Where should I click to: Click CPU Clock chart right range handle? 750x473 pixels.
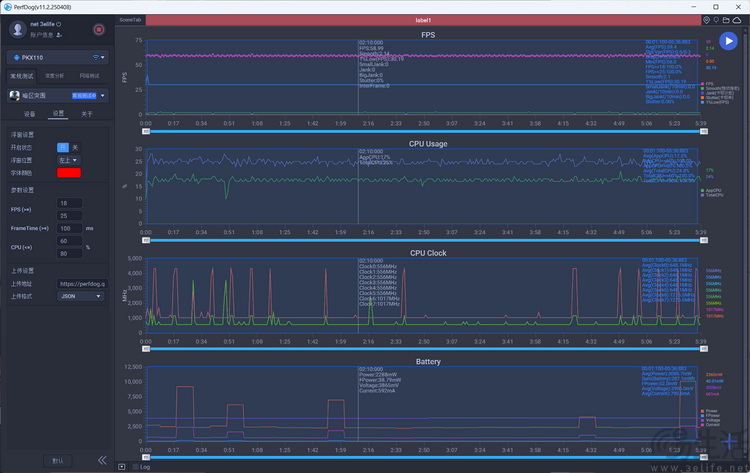(x=704, y=349)
